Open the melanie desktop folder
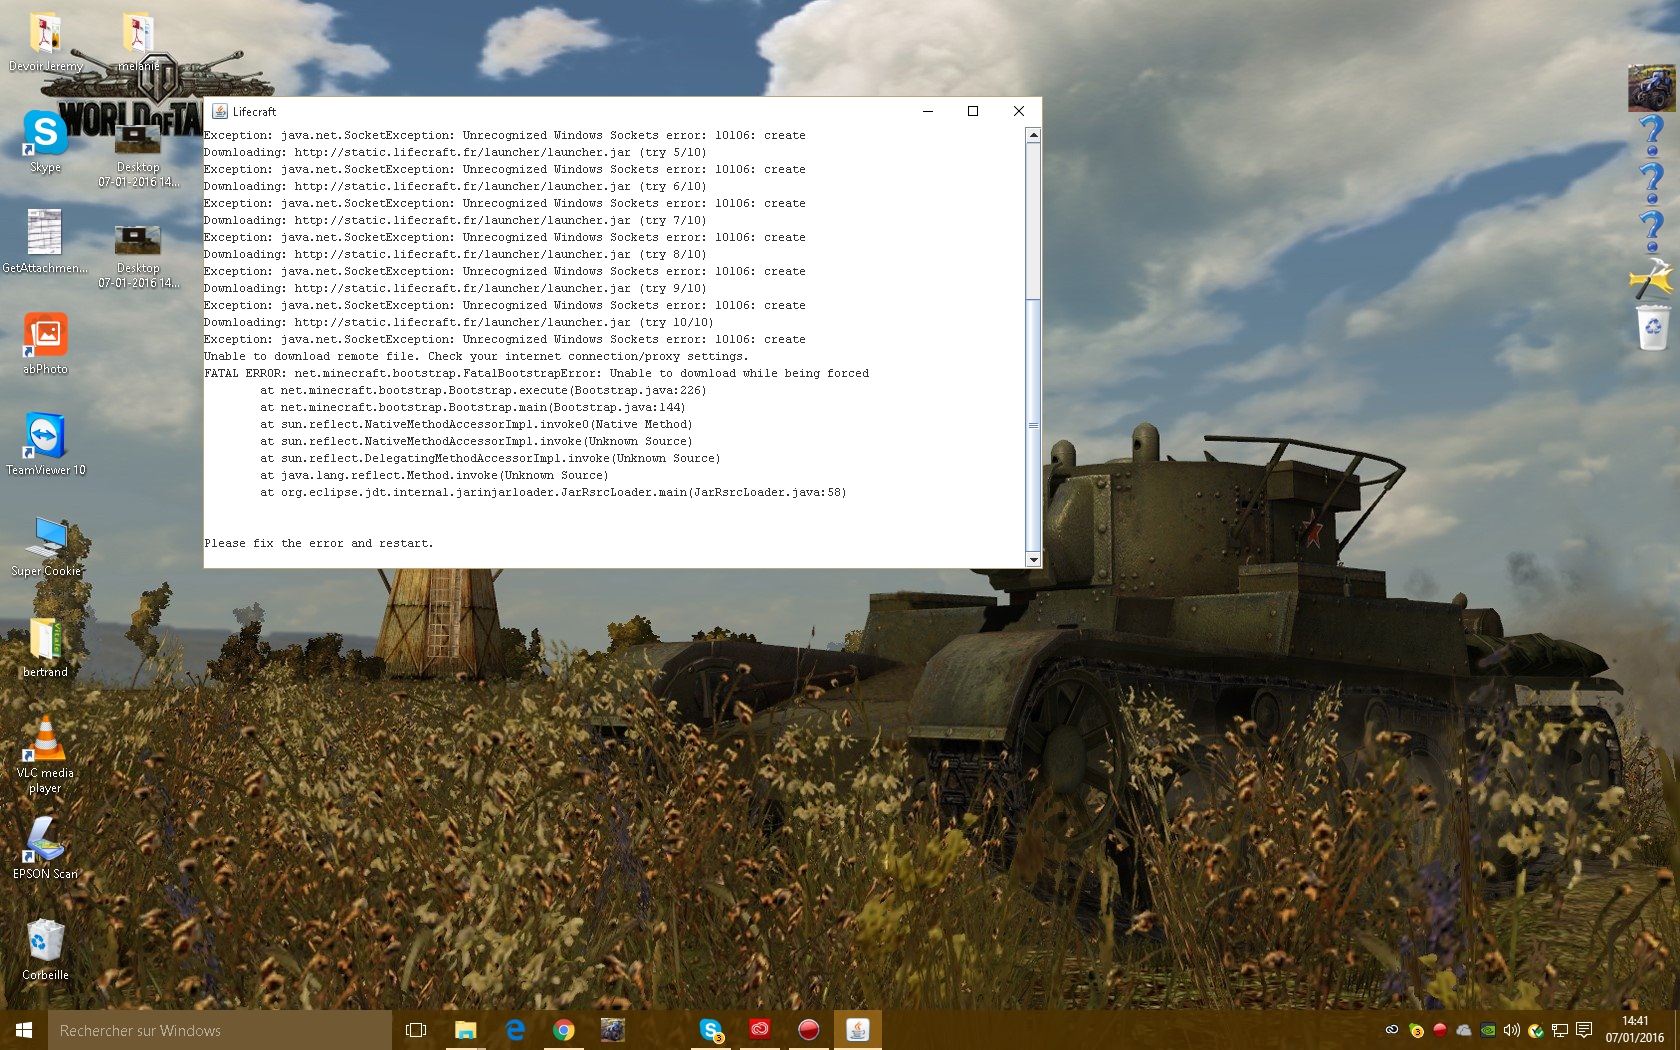Screen dimensions: 1680x1050 [x=138, y=42]
